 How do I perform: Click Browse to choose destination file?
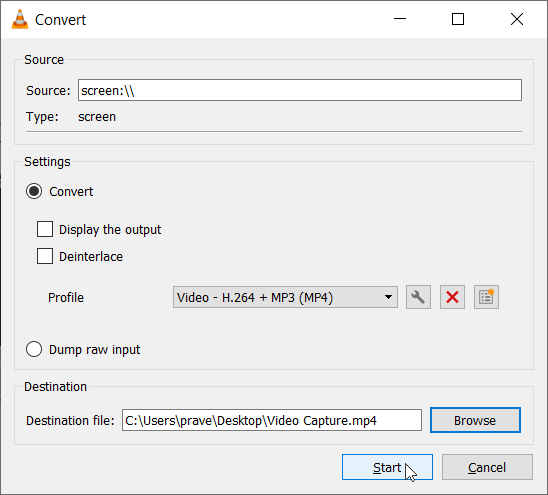(475, 420)
